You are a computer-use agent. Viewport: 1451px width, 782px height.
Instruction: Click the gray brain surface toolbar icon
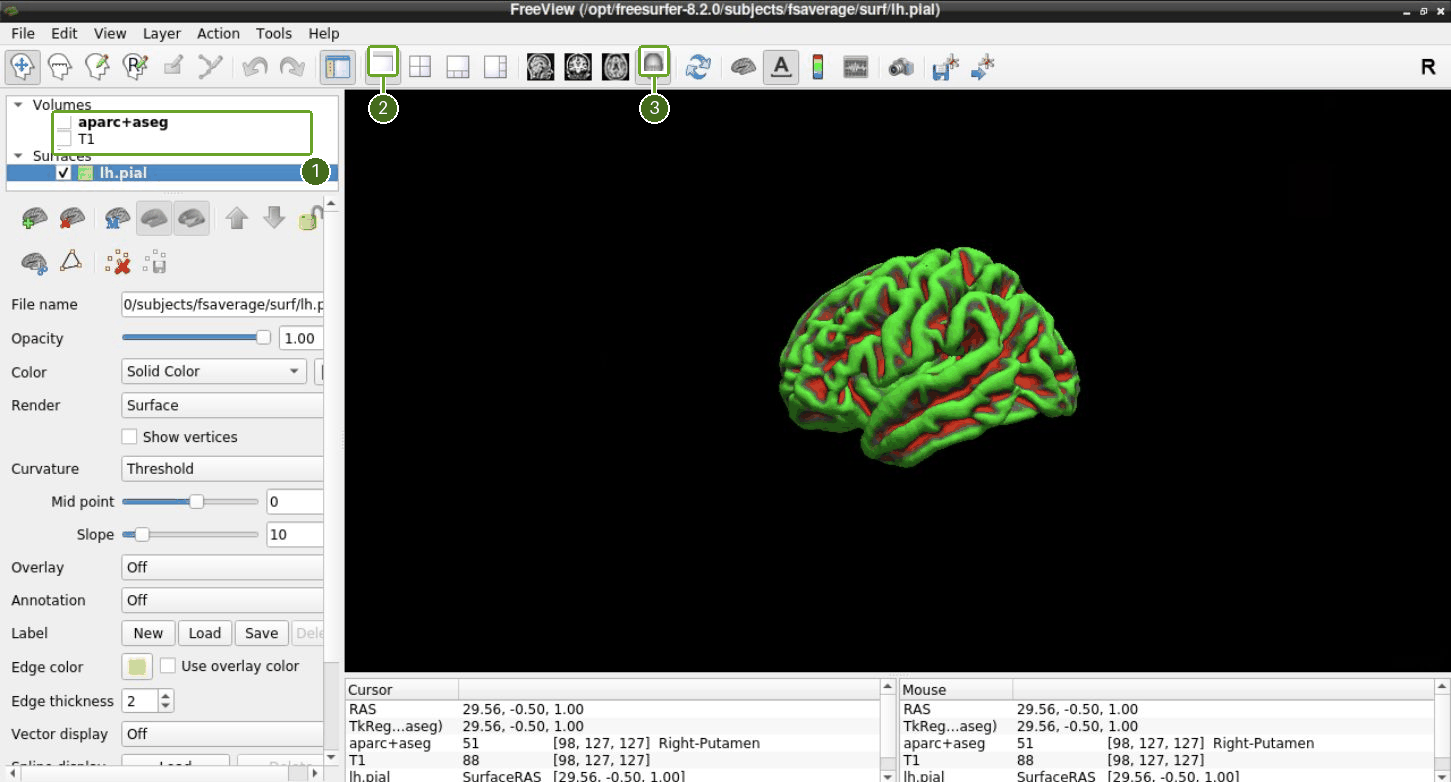coord(743,67)
